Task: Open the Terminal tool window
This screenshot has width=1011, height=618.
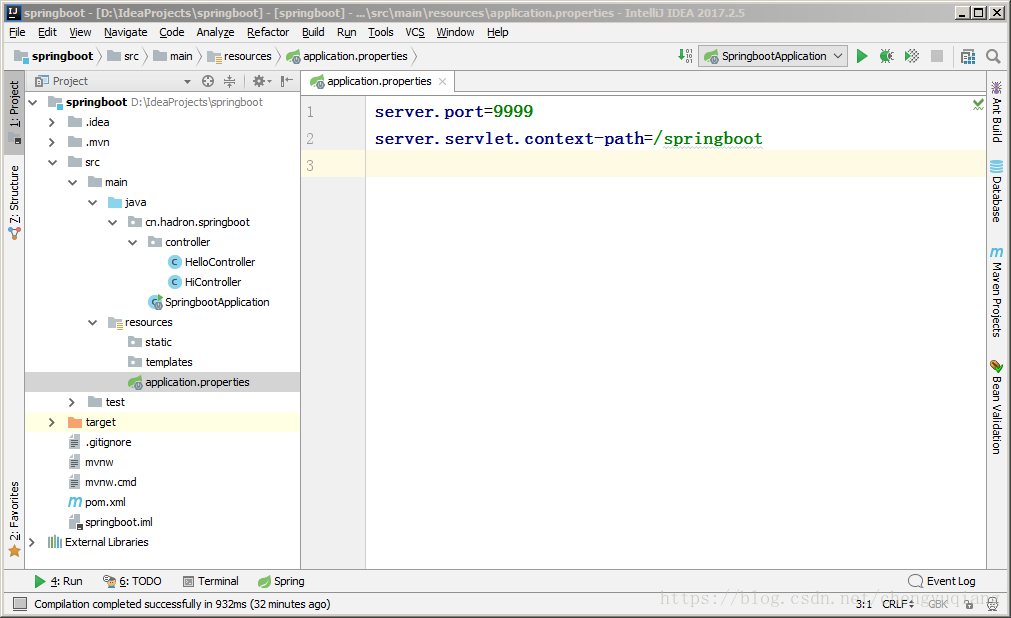Action: pyautogui.click(x=211, y=581)
